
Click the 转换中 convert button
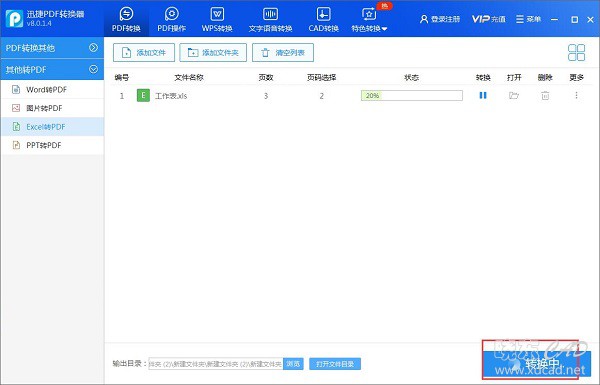537,364
